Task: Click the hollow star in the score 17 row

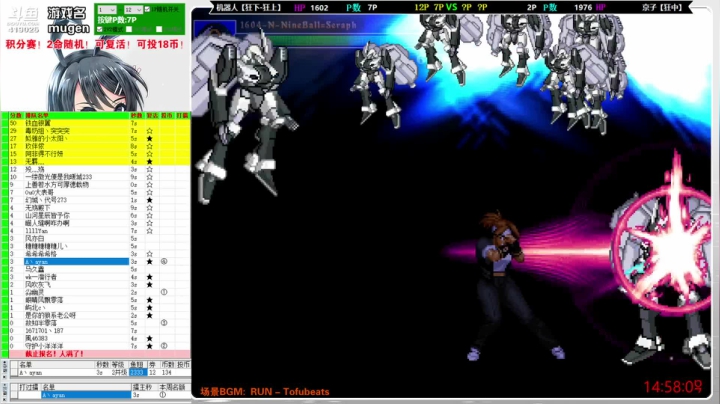Action: (x=149, y=146)
